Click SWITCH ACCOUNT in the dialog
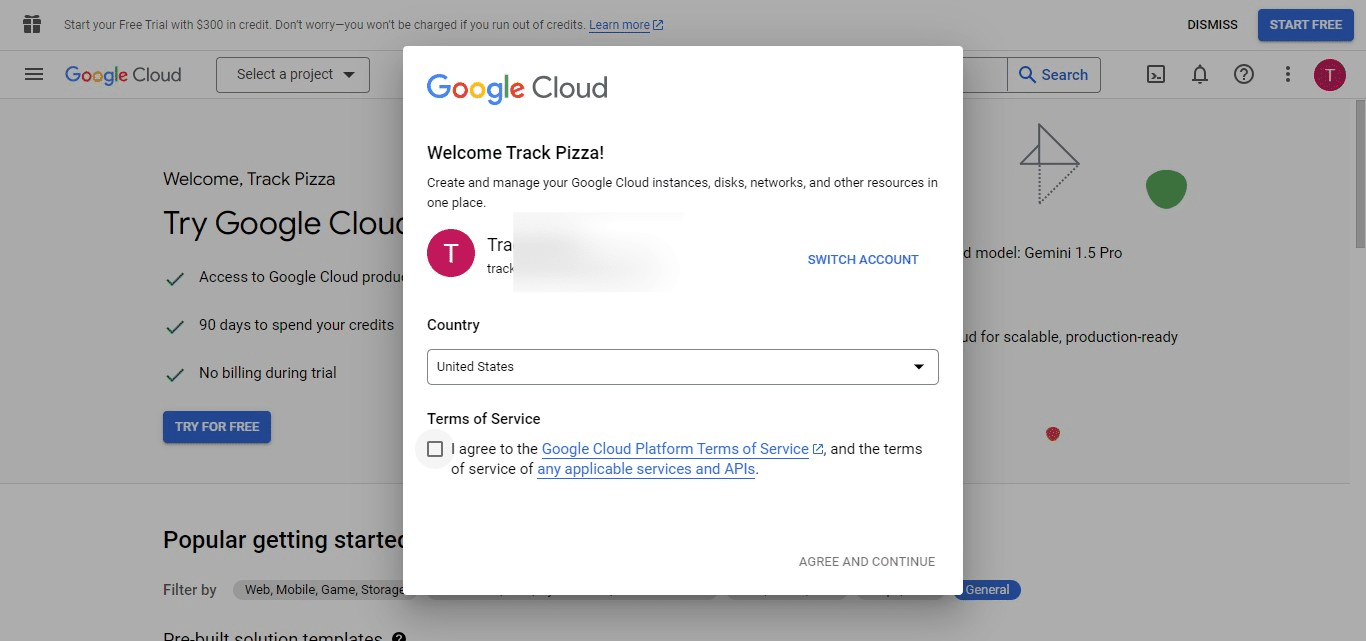1366x641 pixels. (862, 259)
